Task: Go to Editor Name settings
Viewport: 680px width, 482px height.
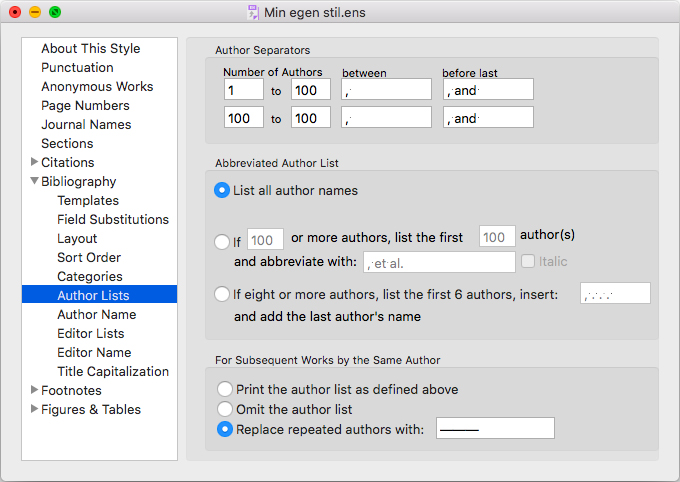Action: point(94,352)
